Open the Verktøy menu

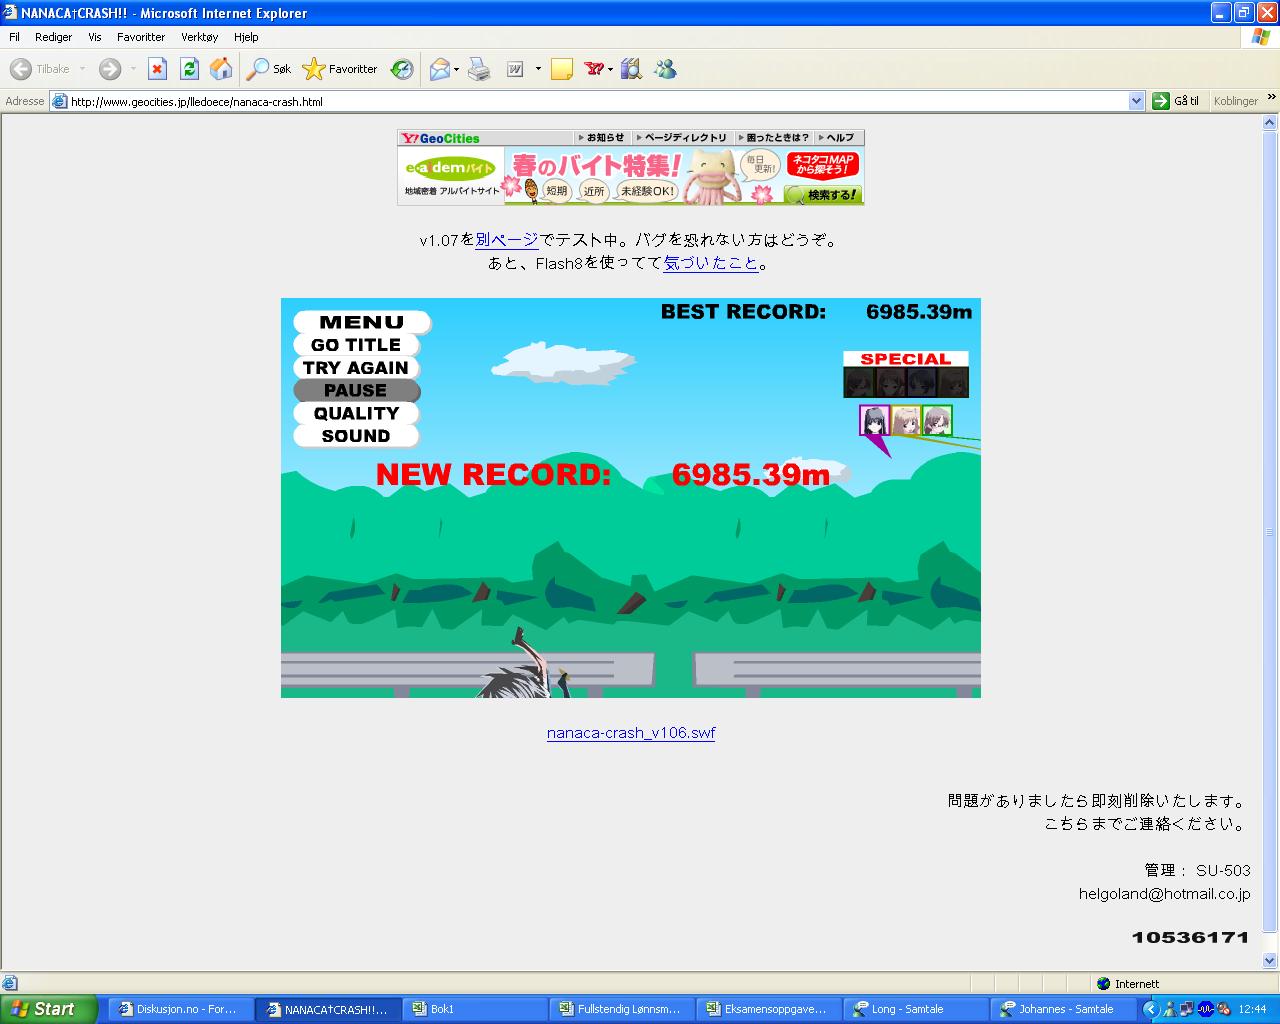199,37
